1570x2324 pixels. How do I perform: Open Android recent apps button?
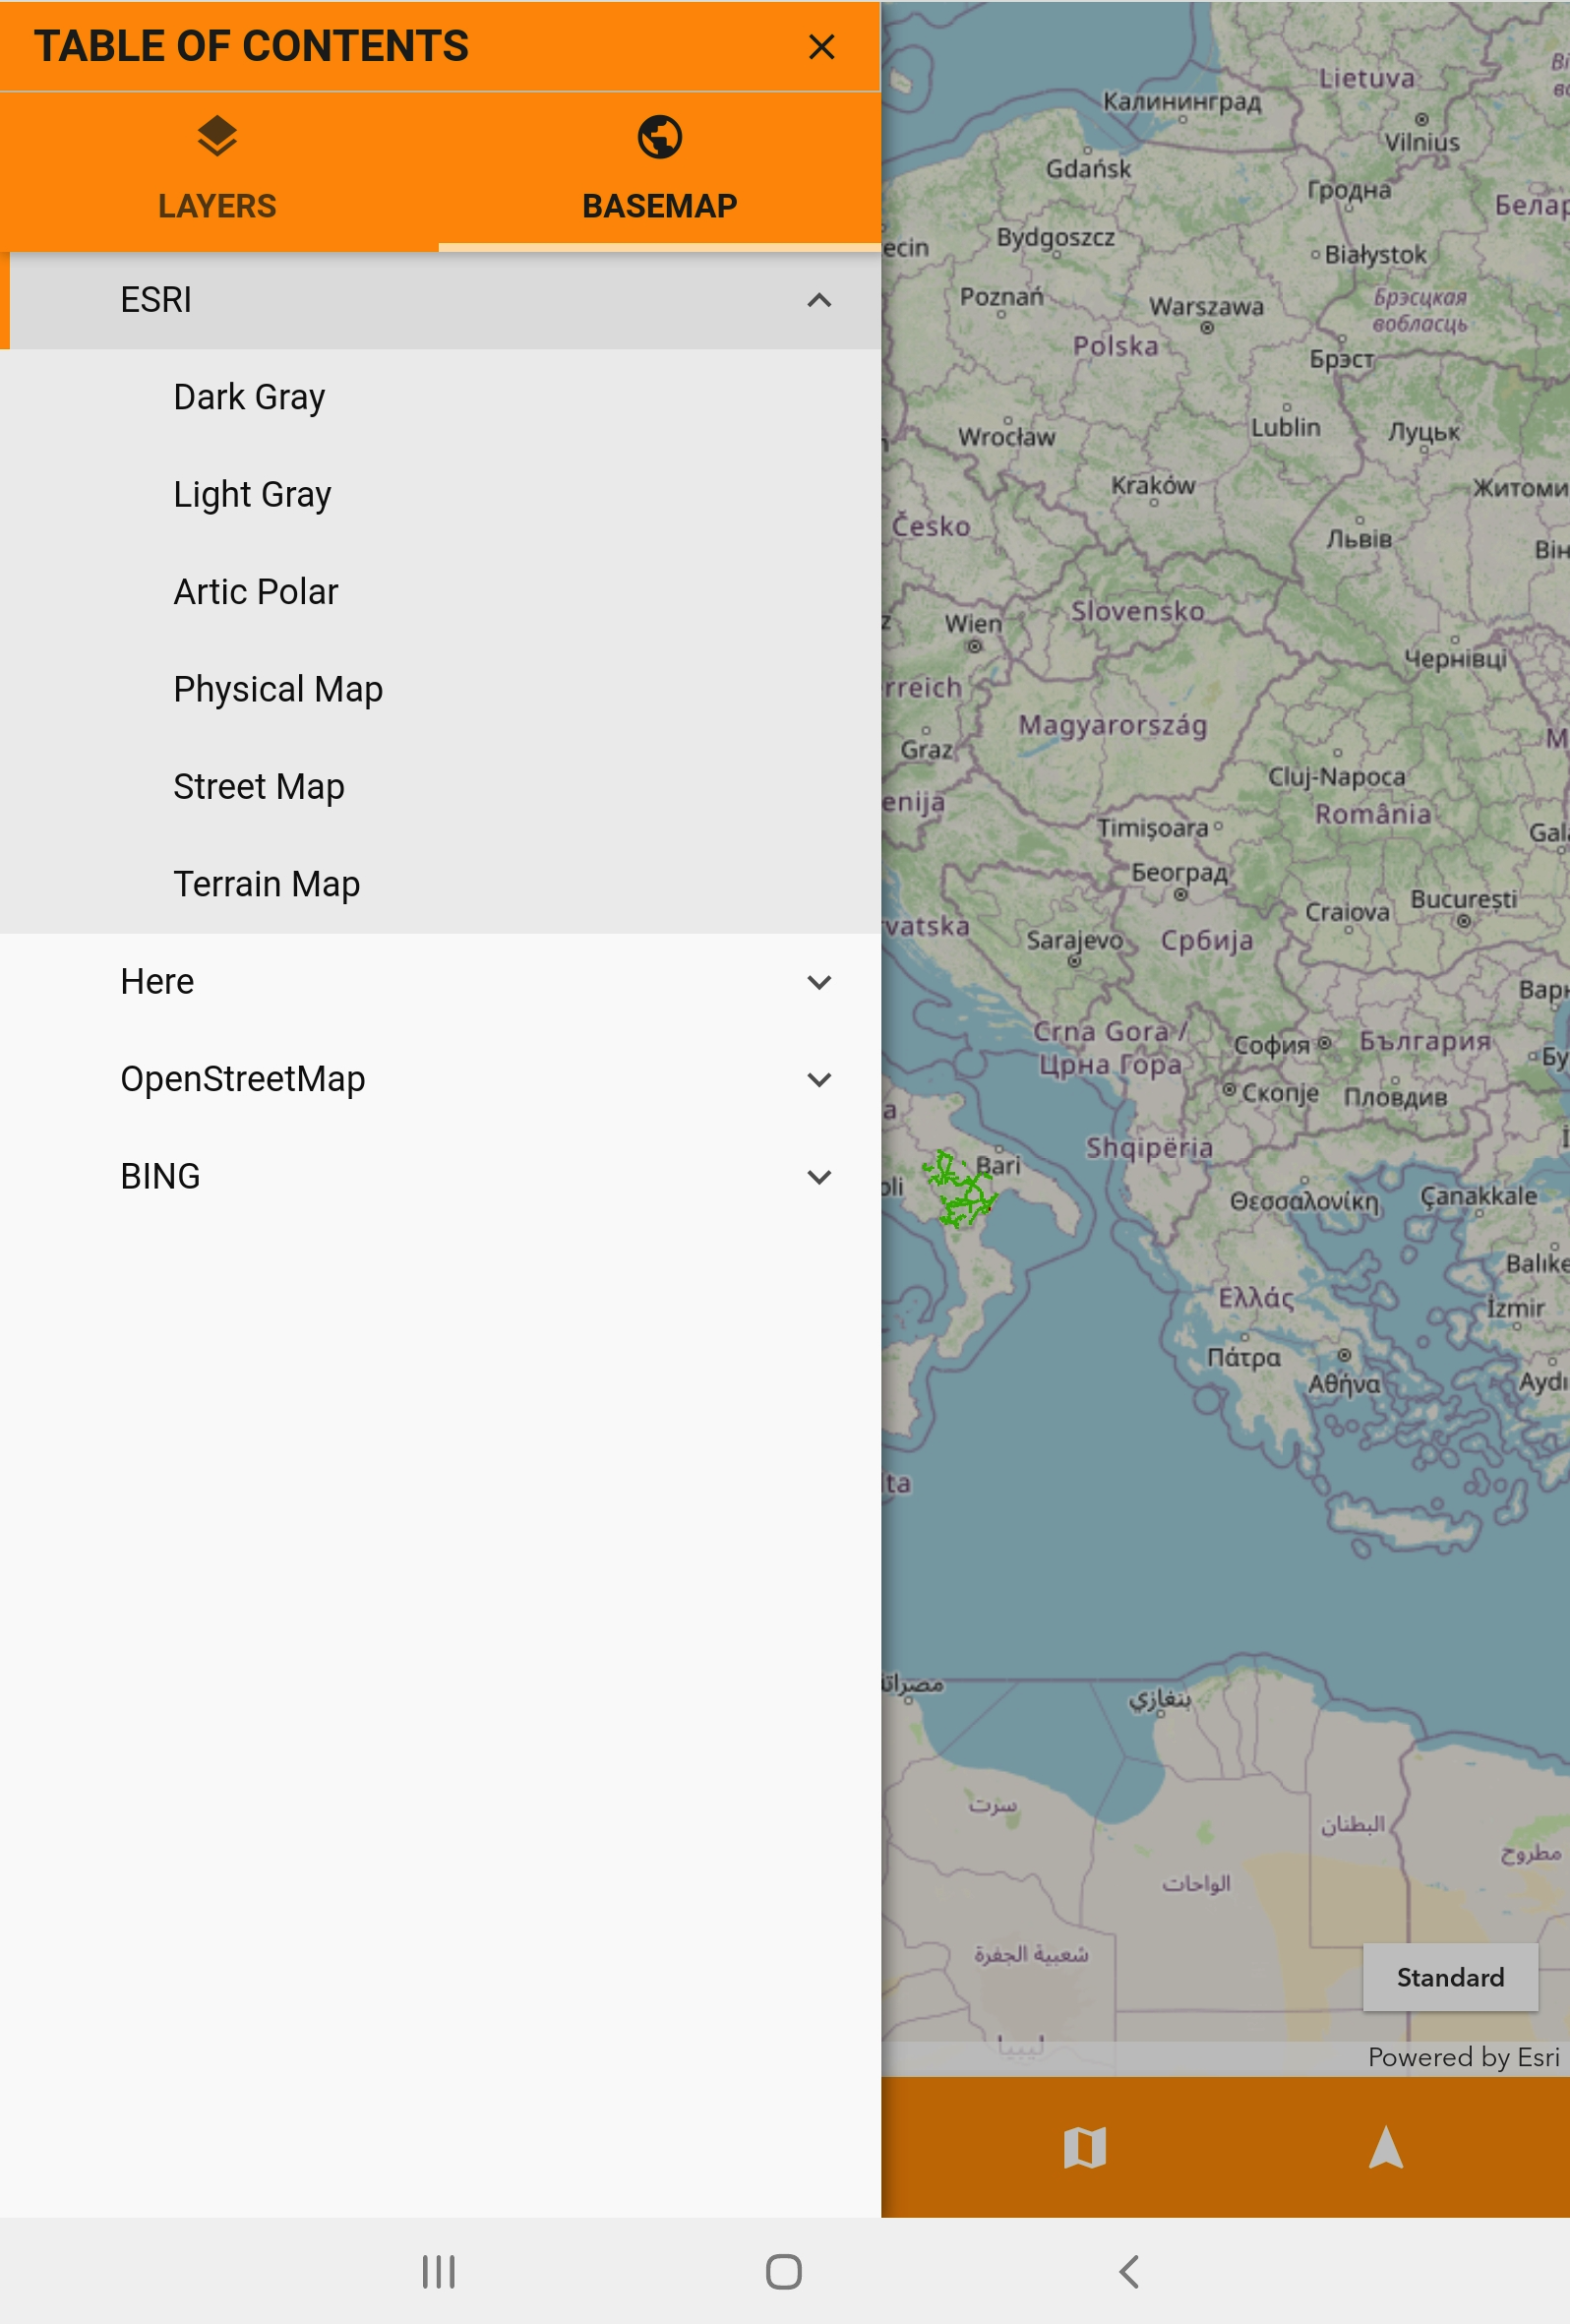point(438,2271)
